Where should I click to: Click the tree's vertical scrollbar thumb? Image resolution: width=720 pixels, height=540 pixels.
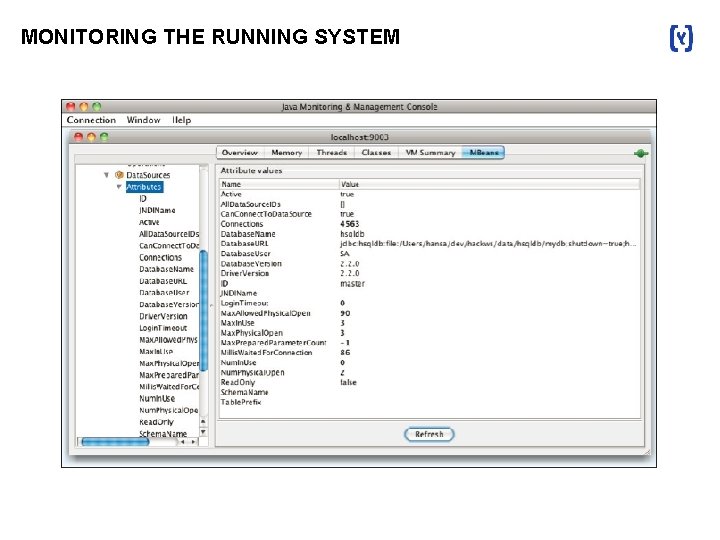click(203, 310)
